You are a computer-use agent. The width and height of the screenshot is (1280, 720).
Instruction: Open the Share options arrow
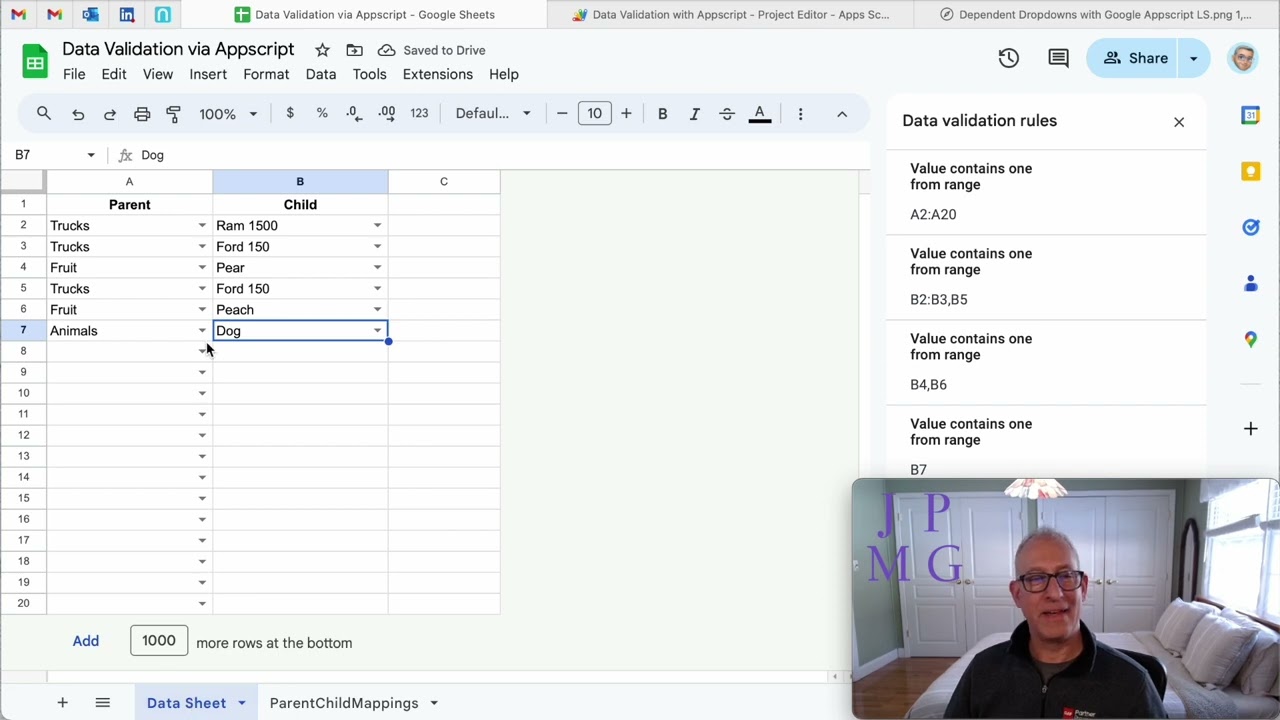(x=1193, y=58)
